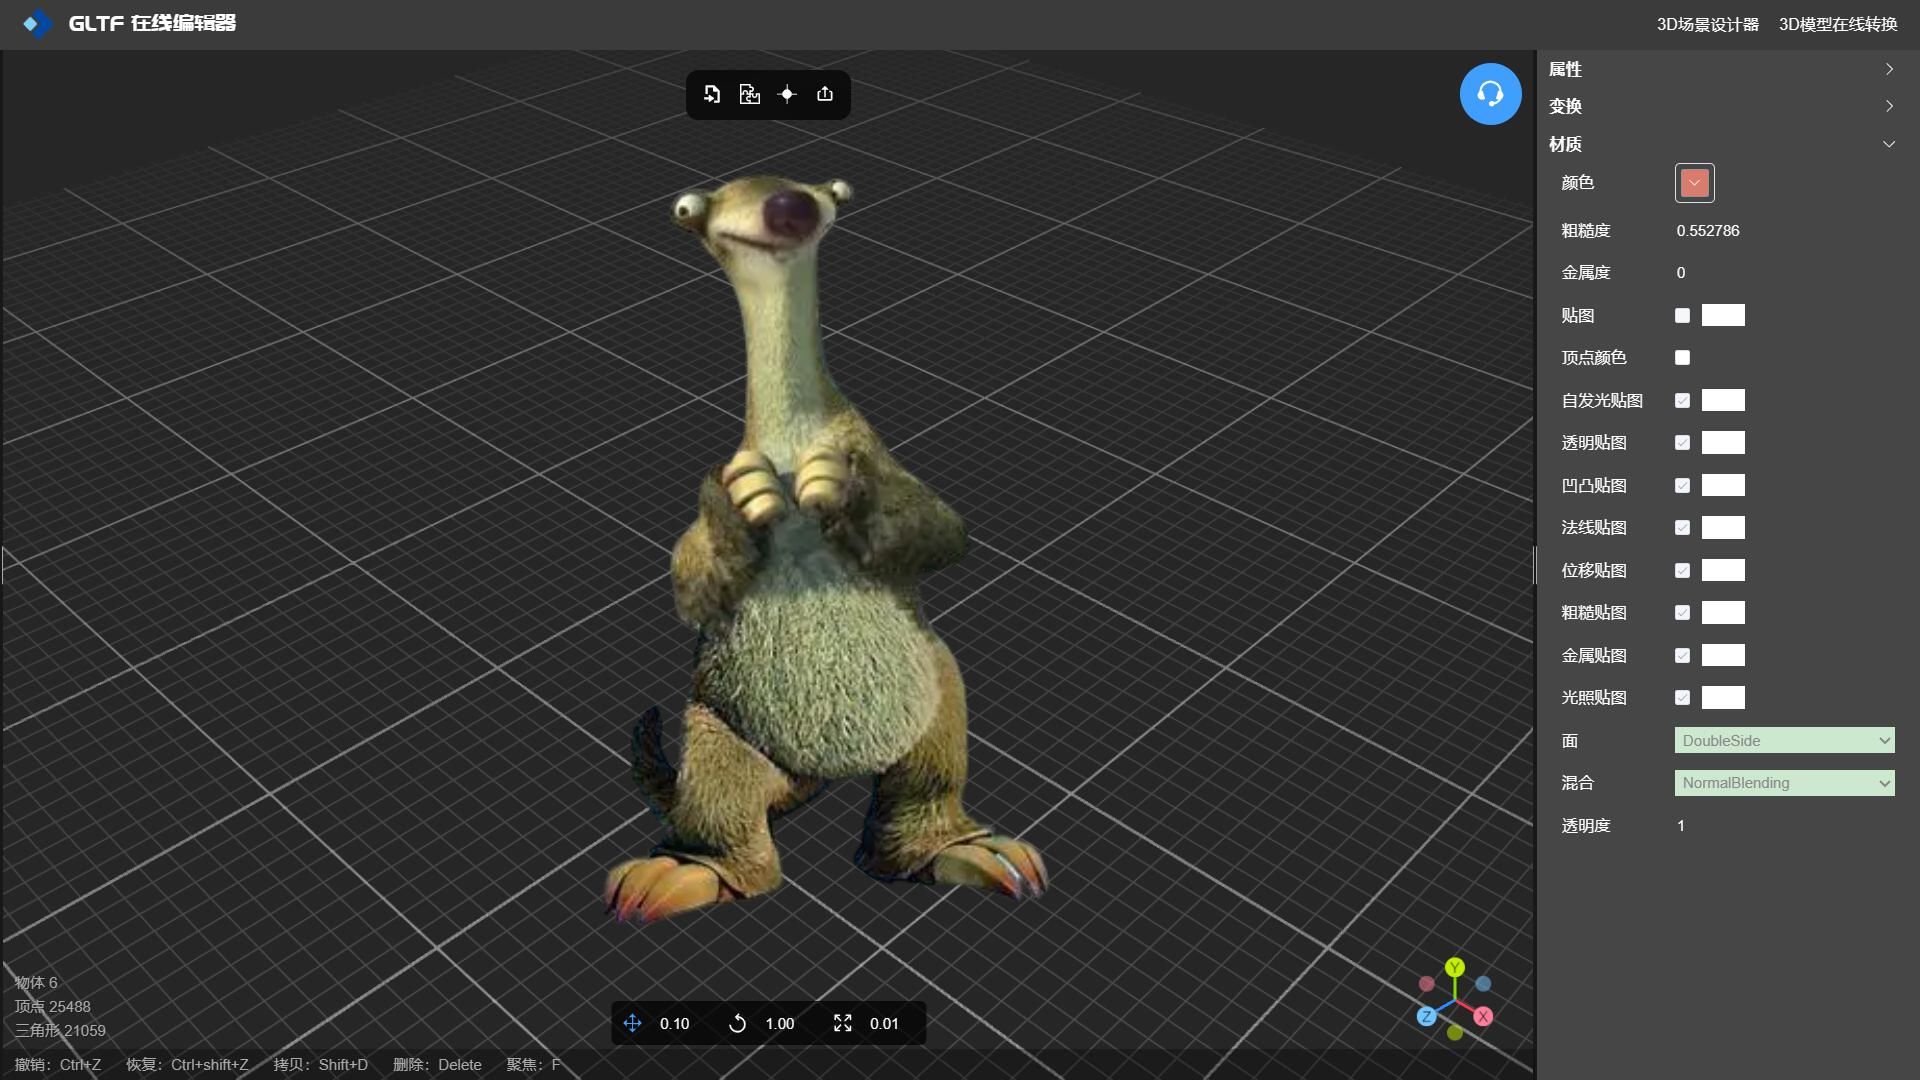
Task: Collapse the 材质 material section
Action: 1722,144
